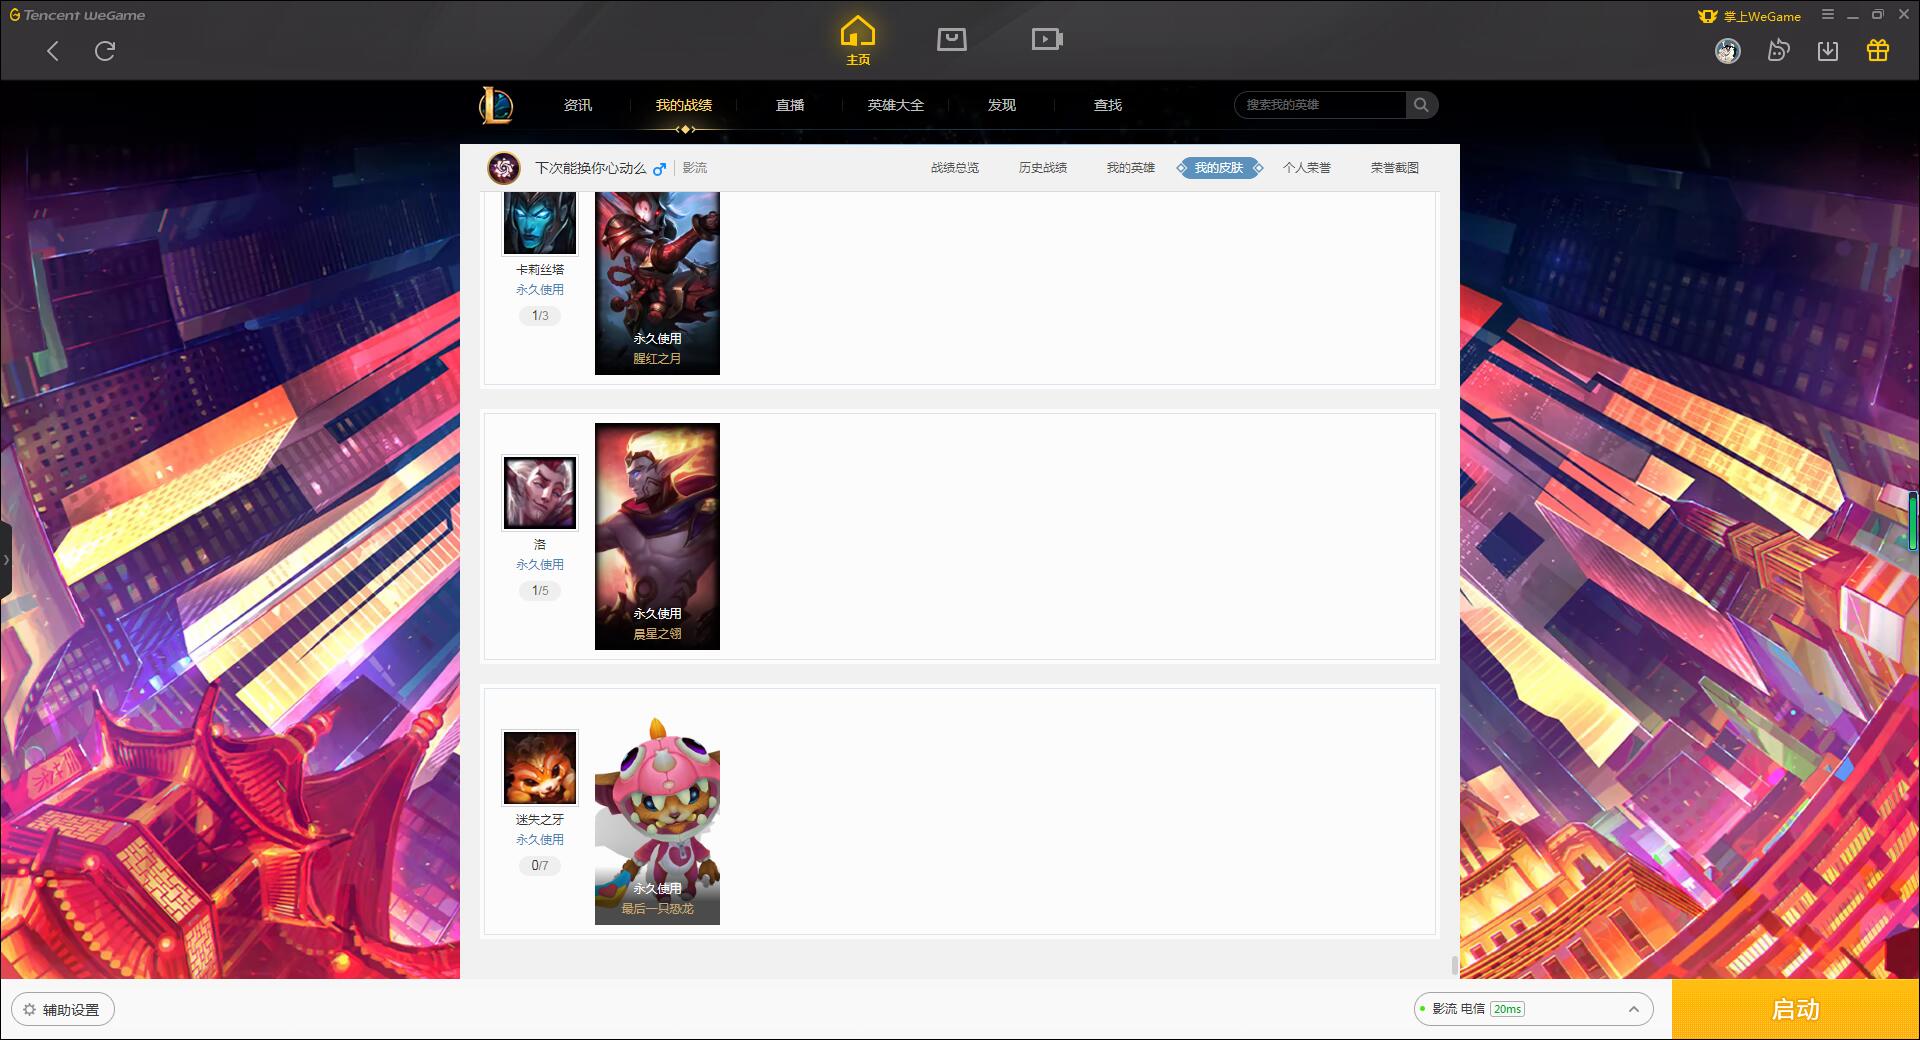Click the male gender symbol icon

(x=659, y=169)
